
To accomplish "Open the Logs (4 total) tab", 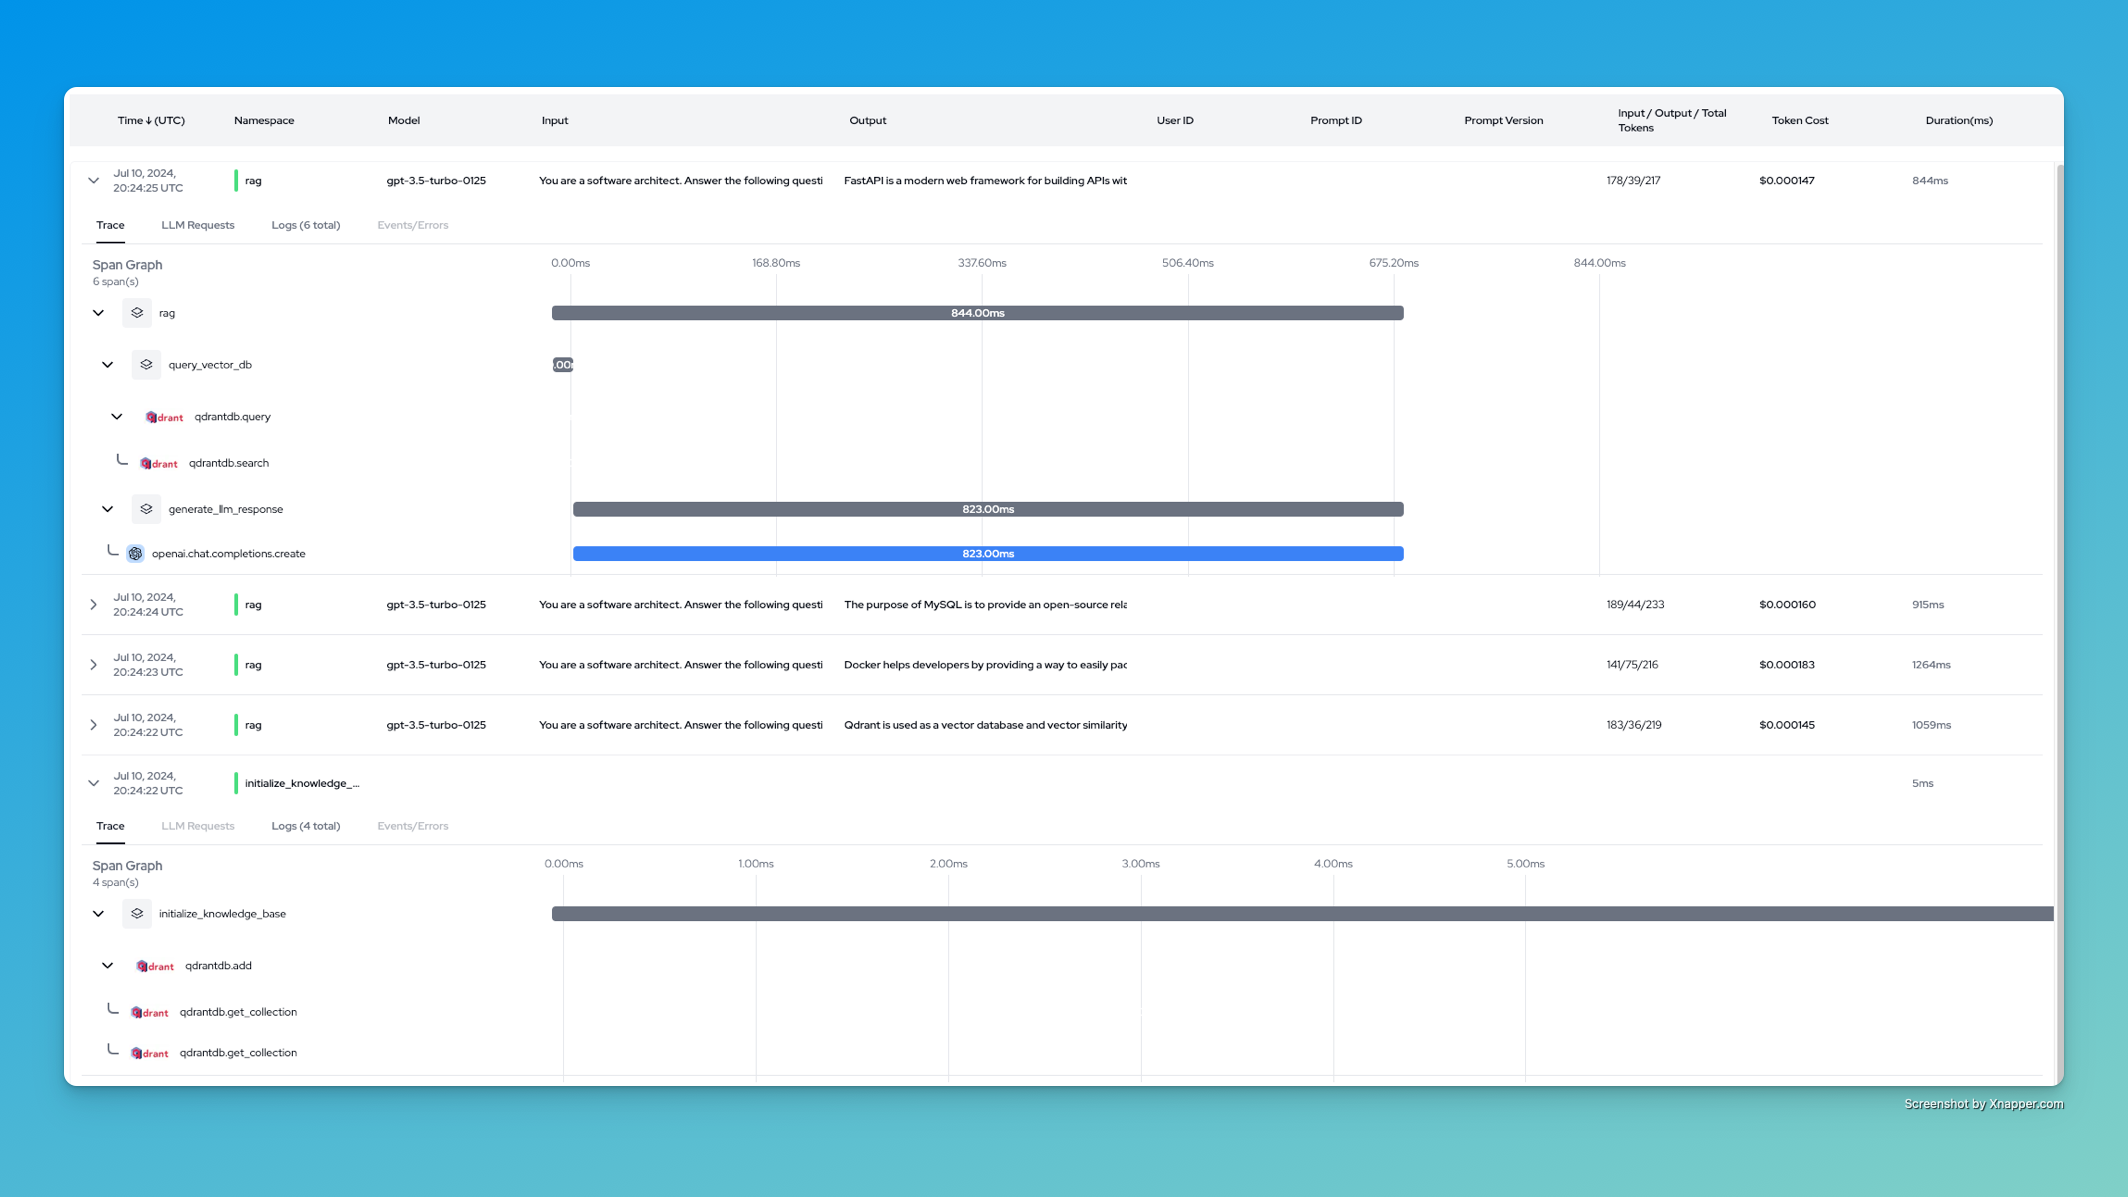I will tap(305, 826).
